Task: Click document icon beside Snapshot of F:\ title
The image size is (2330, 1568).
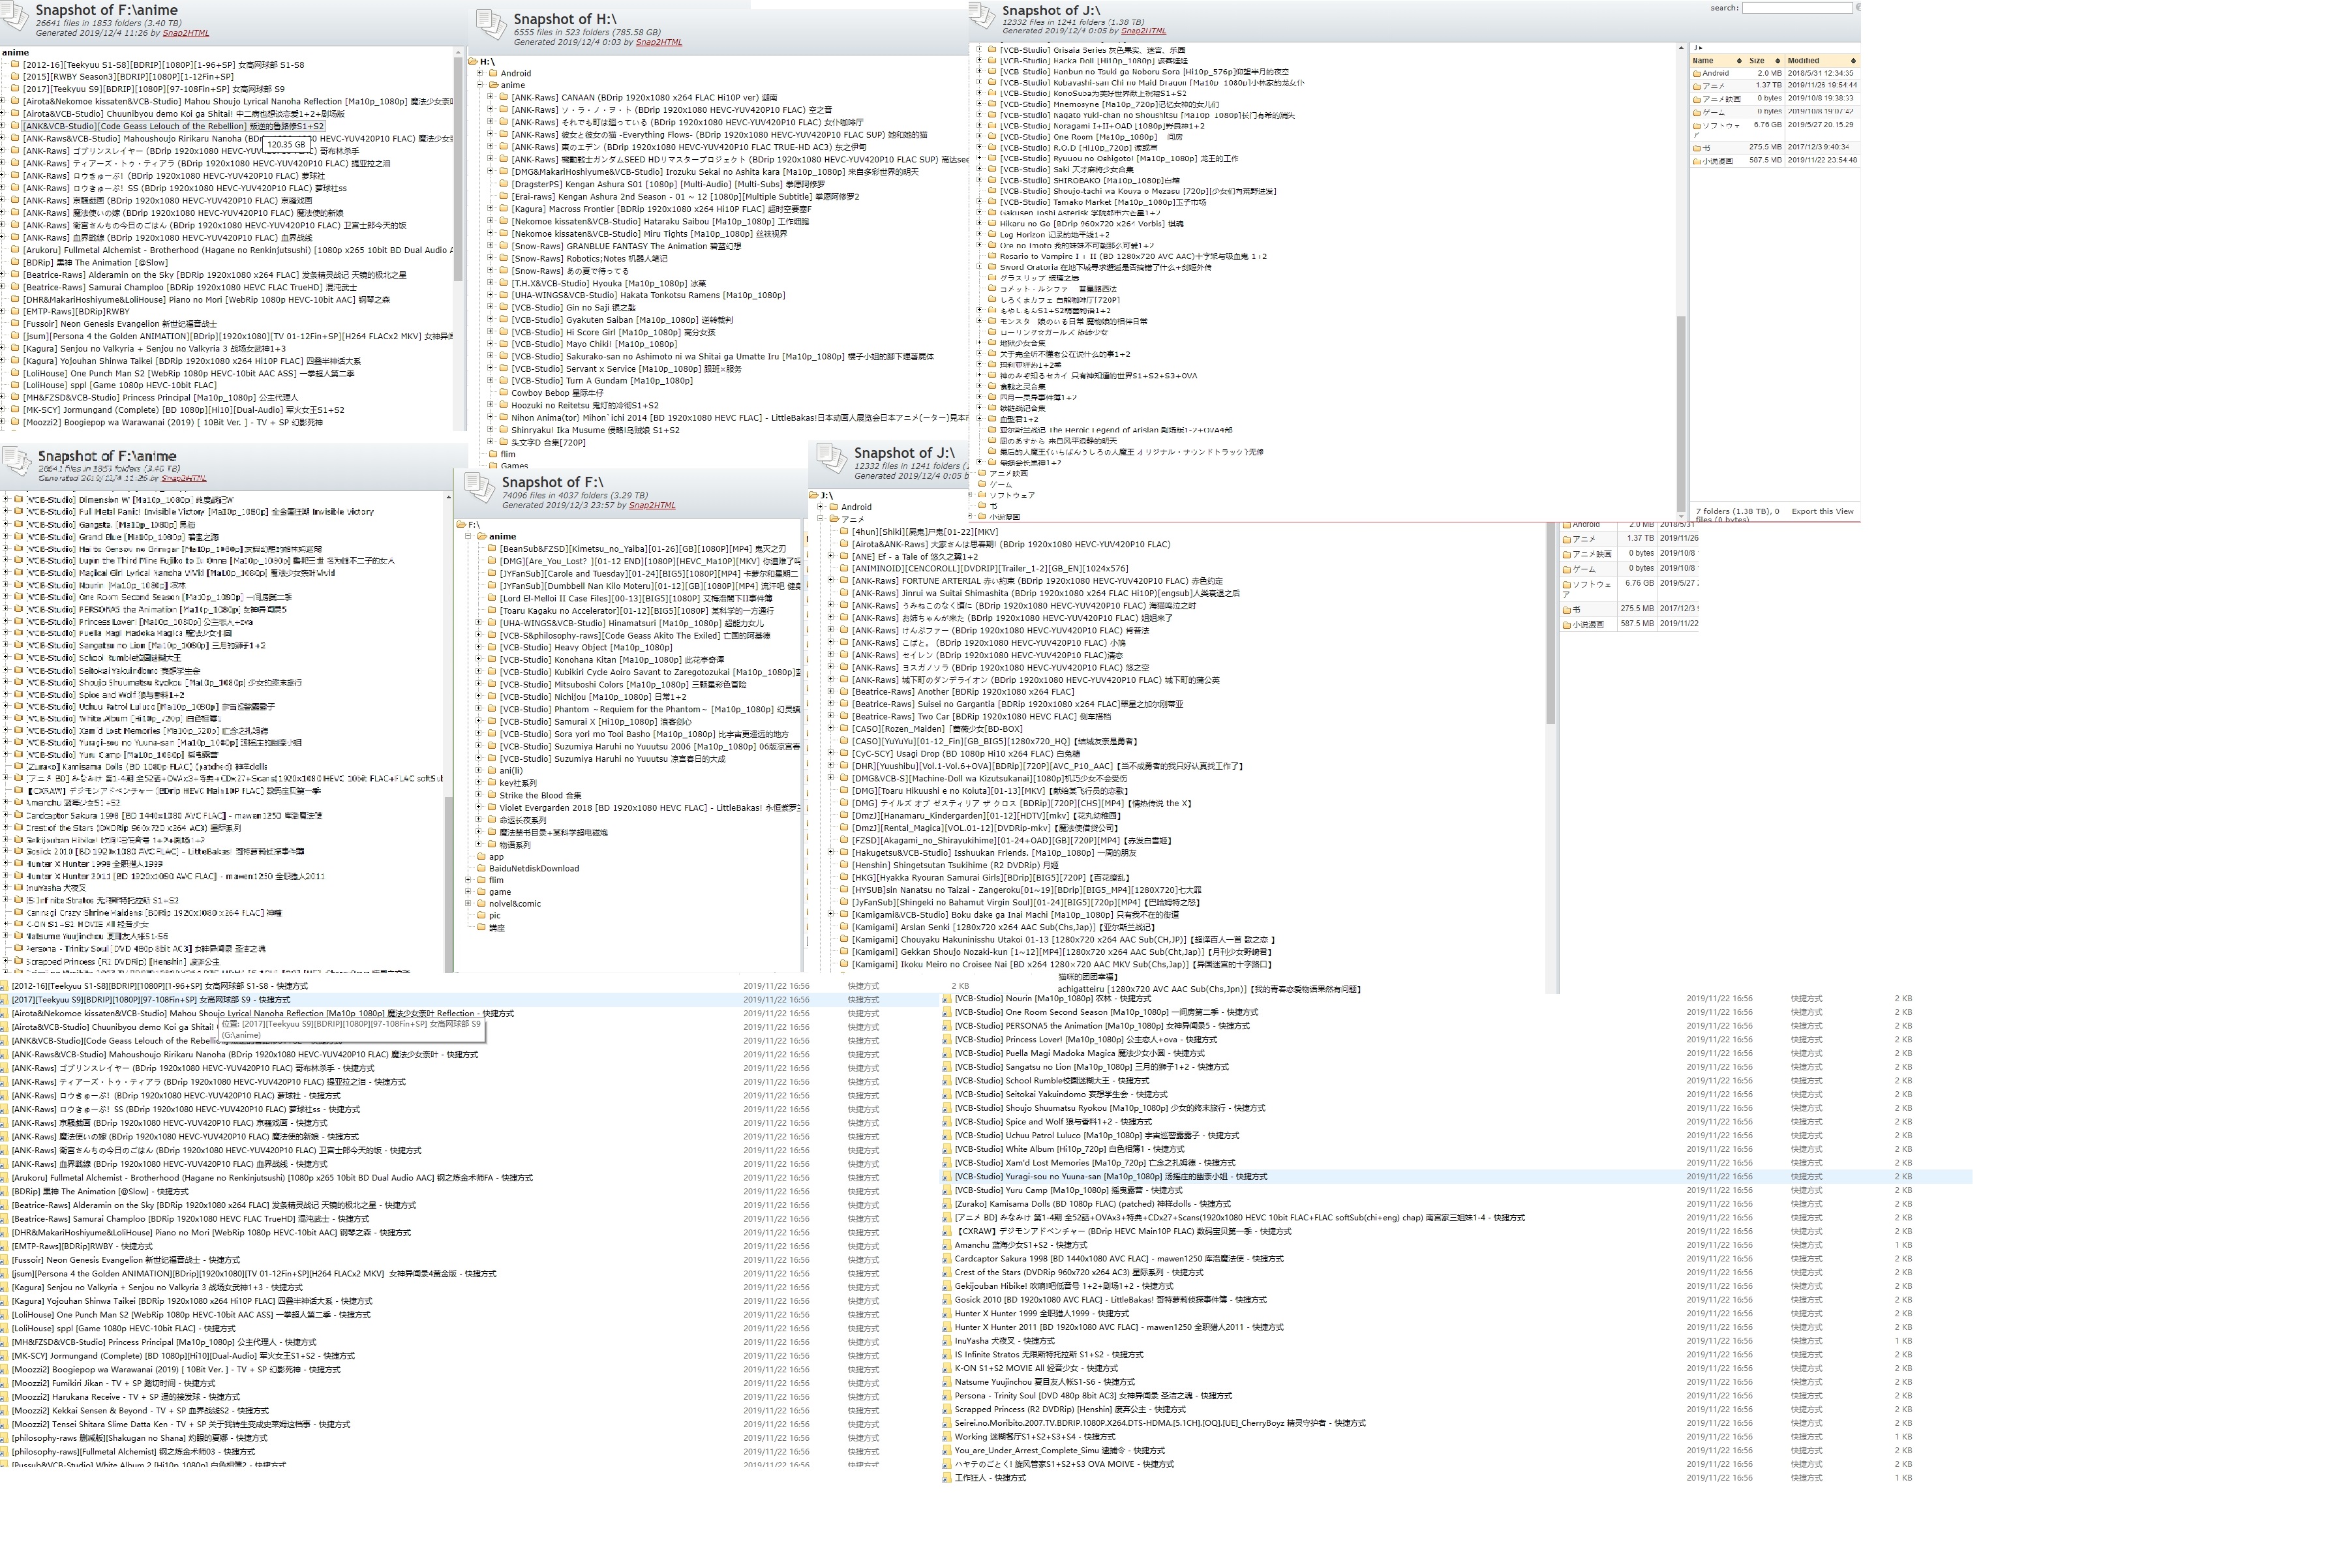Action: [479, 487]
